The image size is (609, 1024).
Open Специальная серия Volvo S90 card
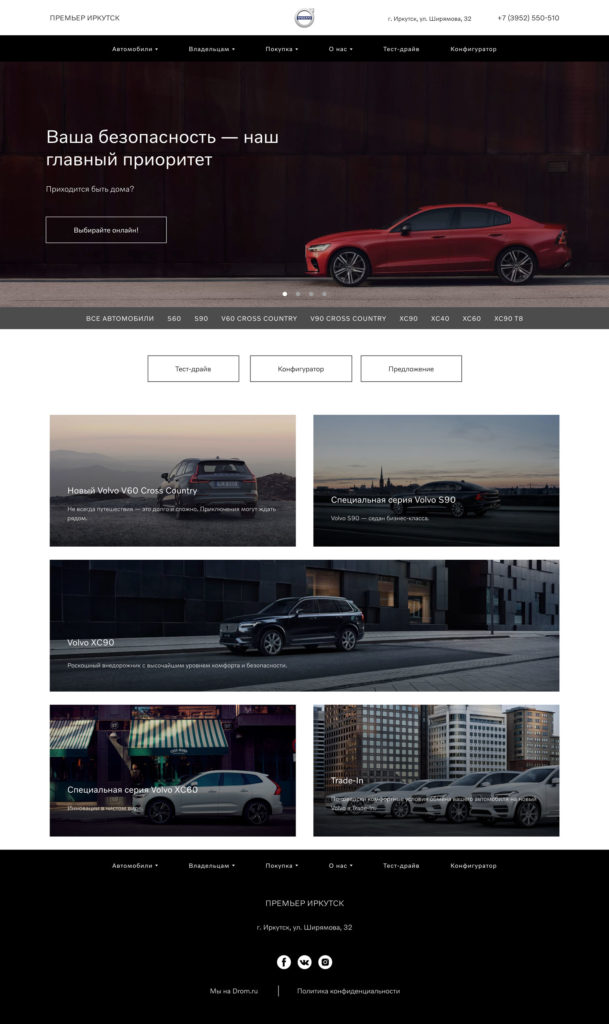(x=436, y=480)
